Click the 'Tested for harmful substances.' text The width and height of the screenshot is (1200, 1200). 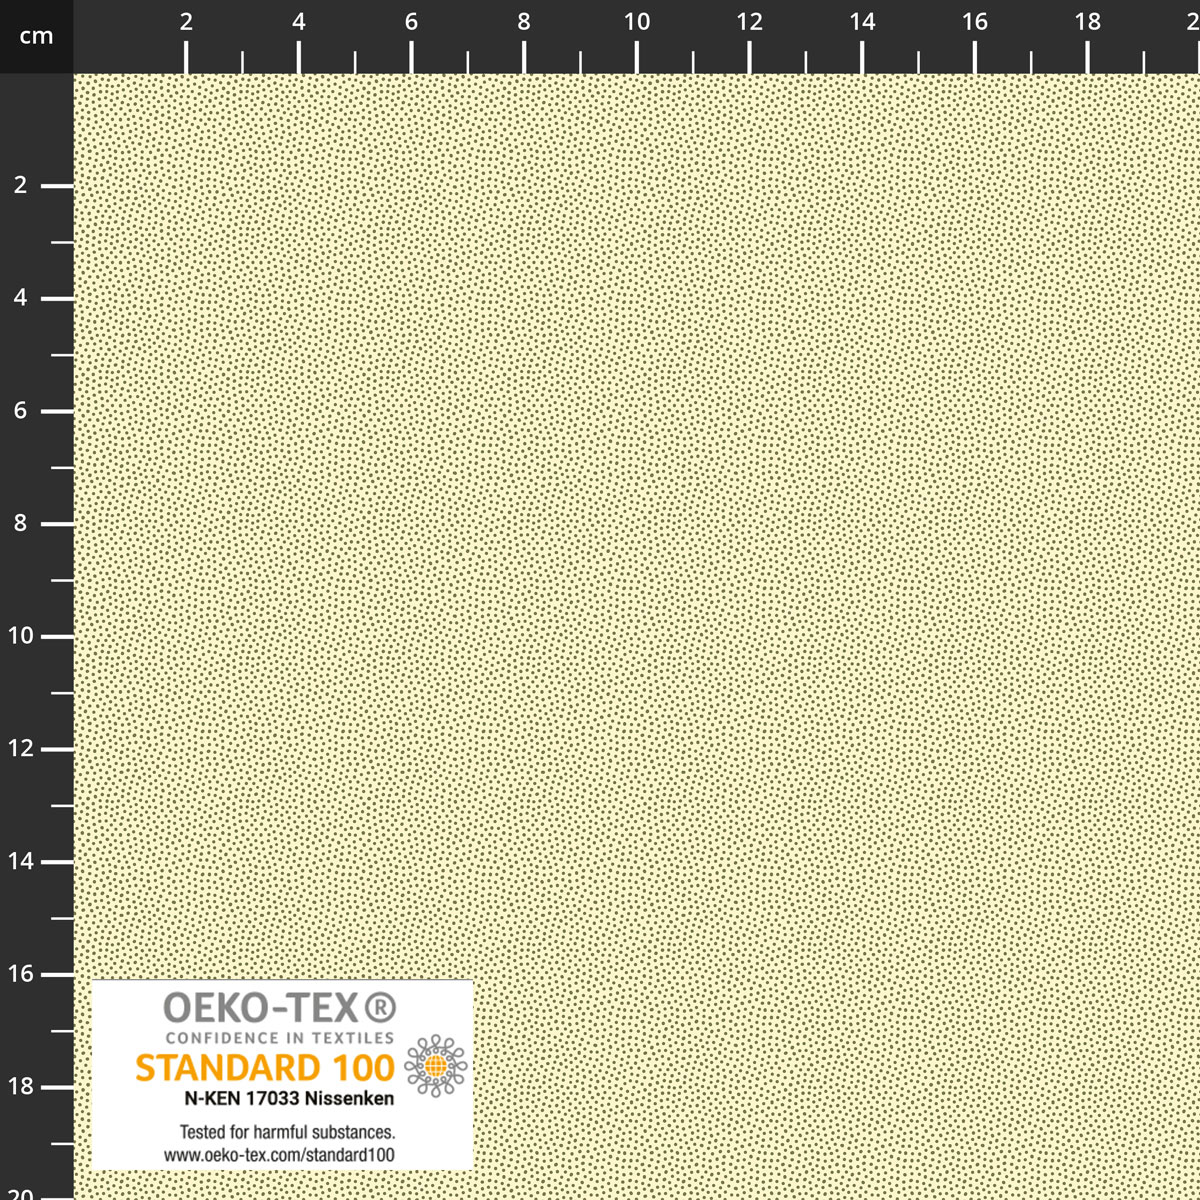tap(287, 1132)
